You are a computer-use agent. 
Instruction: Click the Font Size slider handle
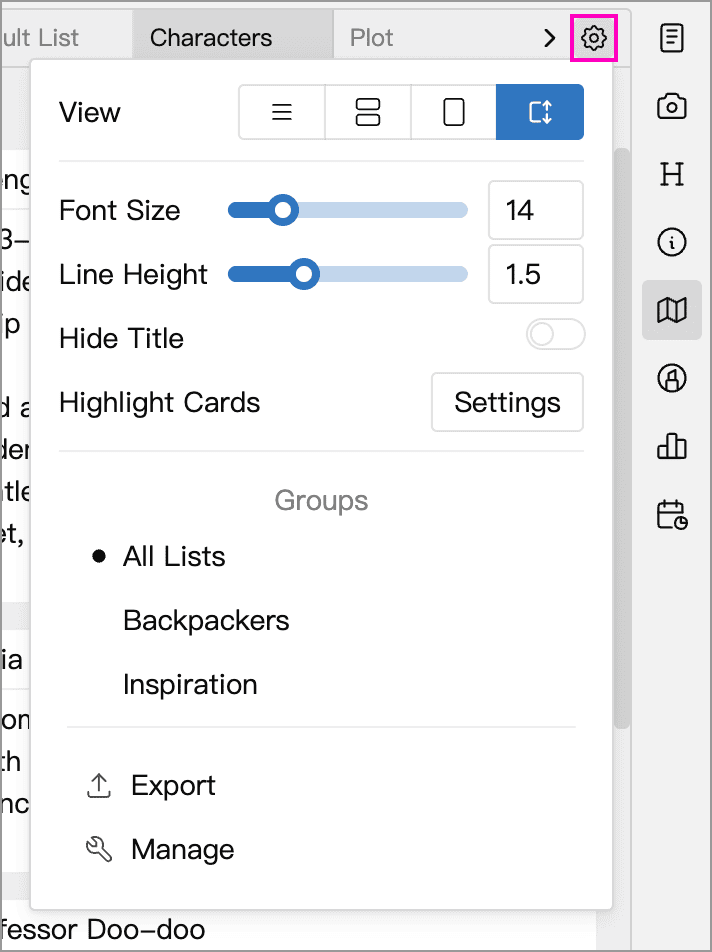coord(282,210)
